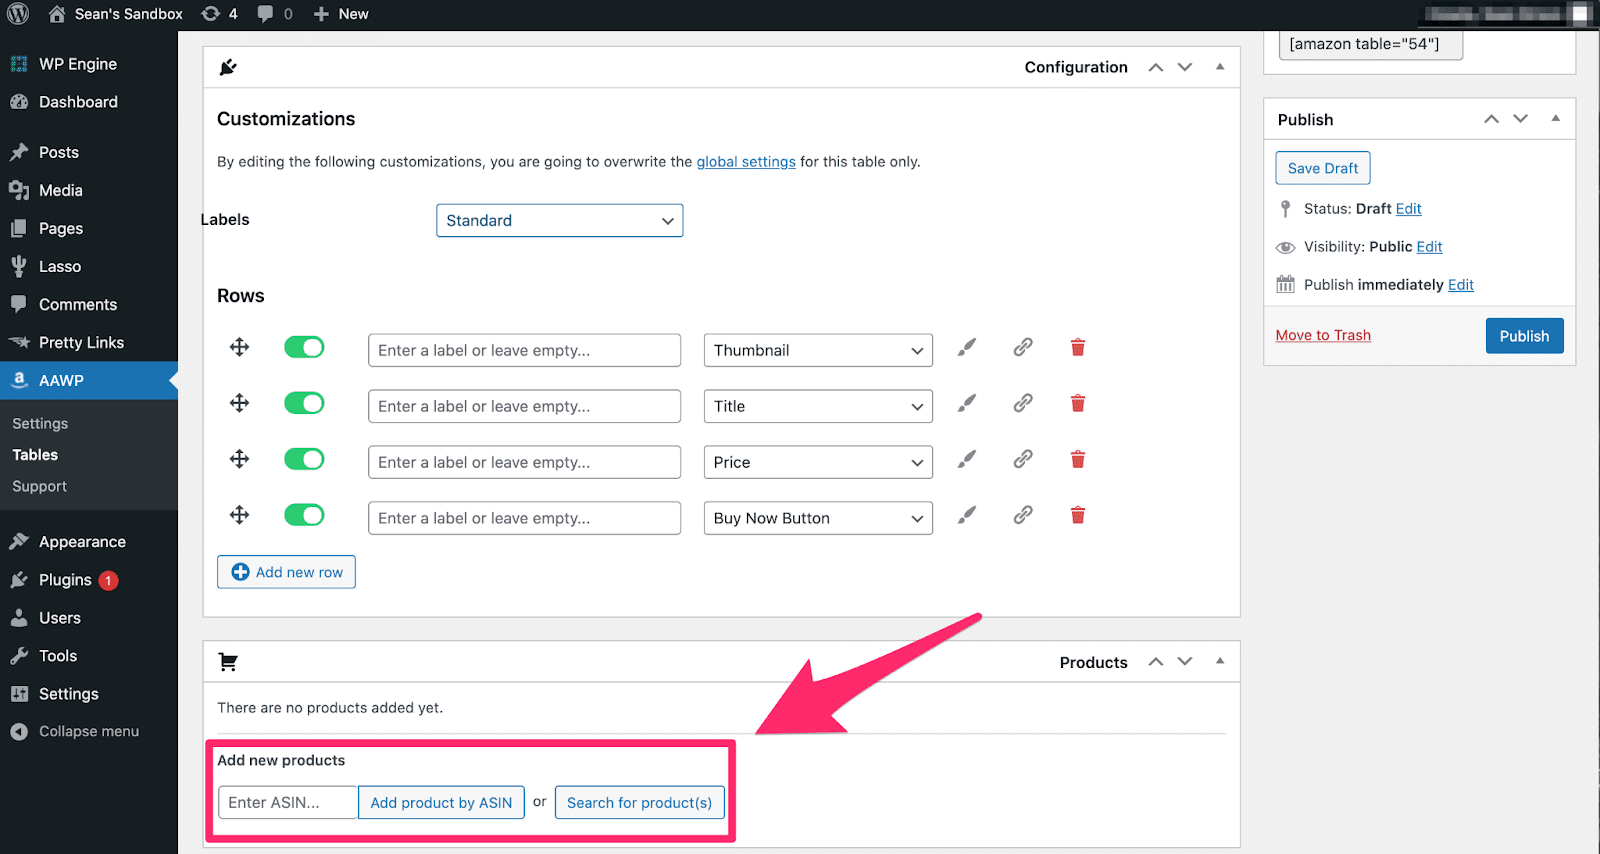
Task: Open the Title row type dropdown
Action: click(x=818, y=406)
